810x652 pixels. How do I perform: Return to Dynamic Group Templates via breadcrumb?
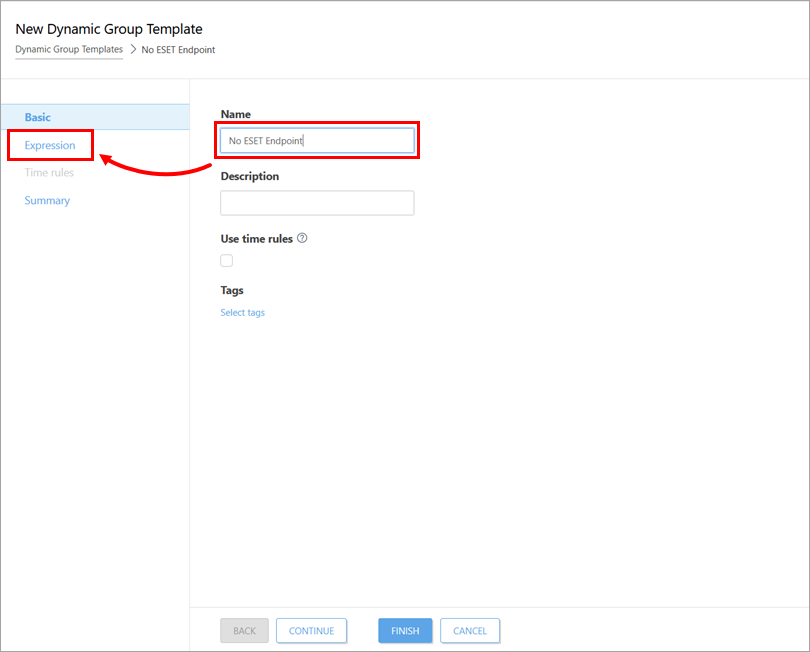[x=69, y=49]
